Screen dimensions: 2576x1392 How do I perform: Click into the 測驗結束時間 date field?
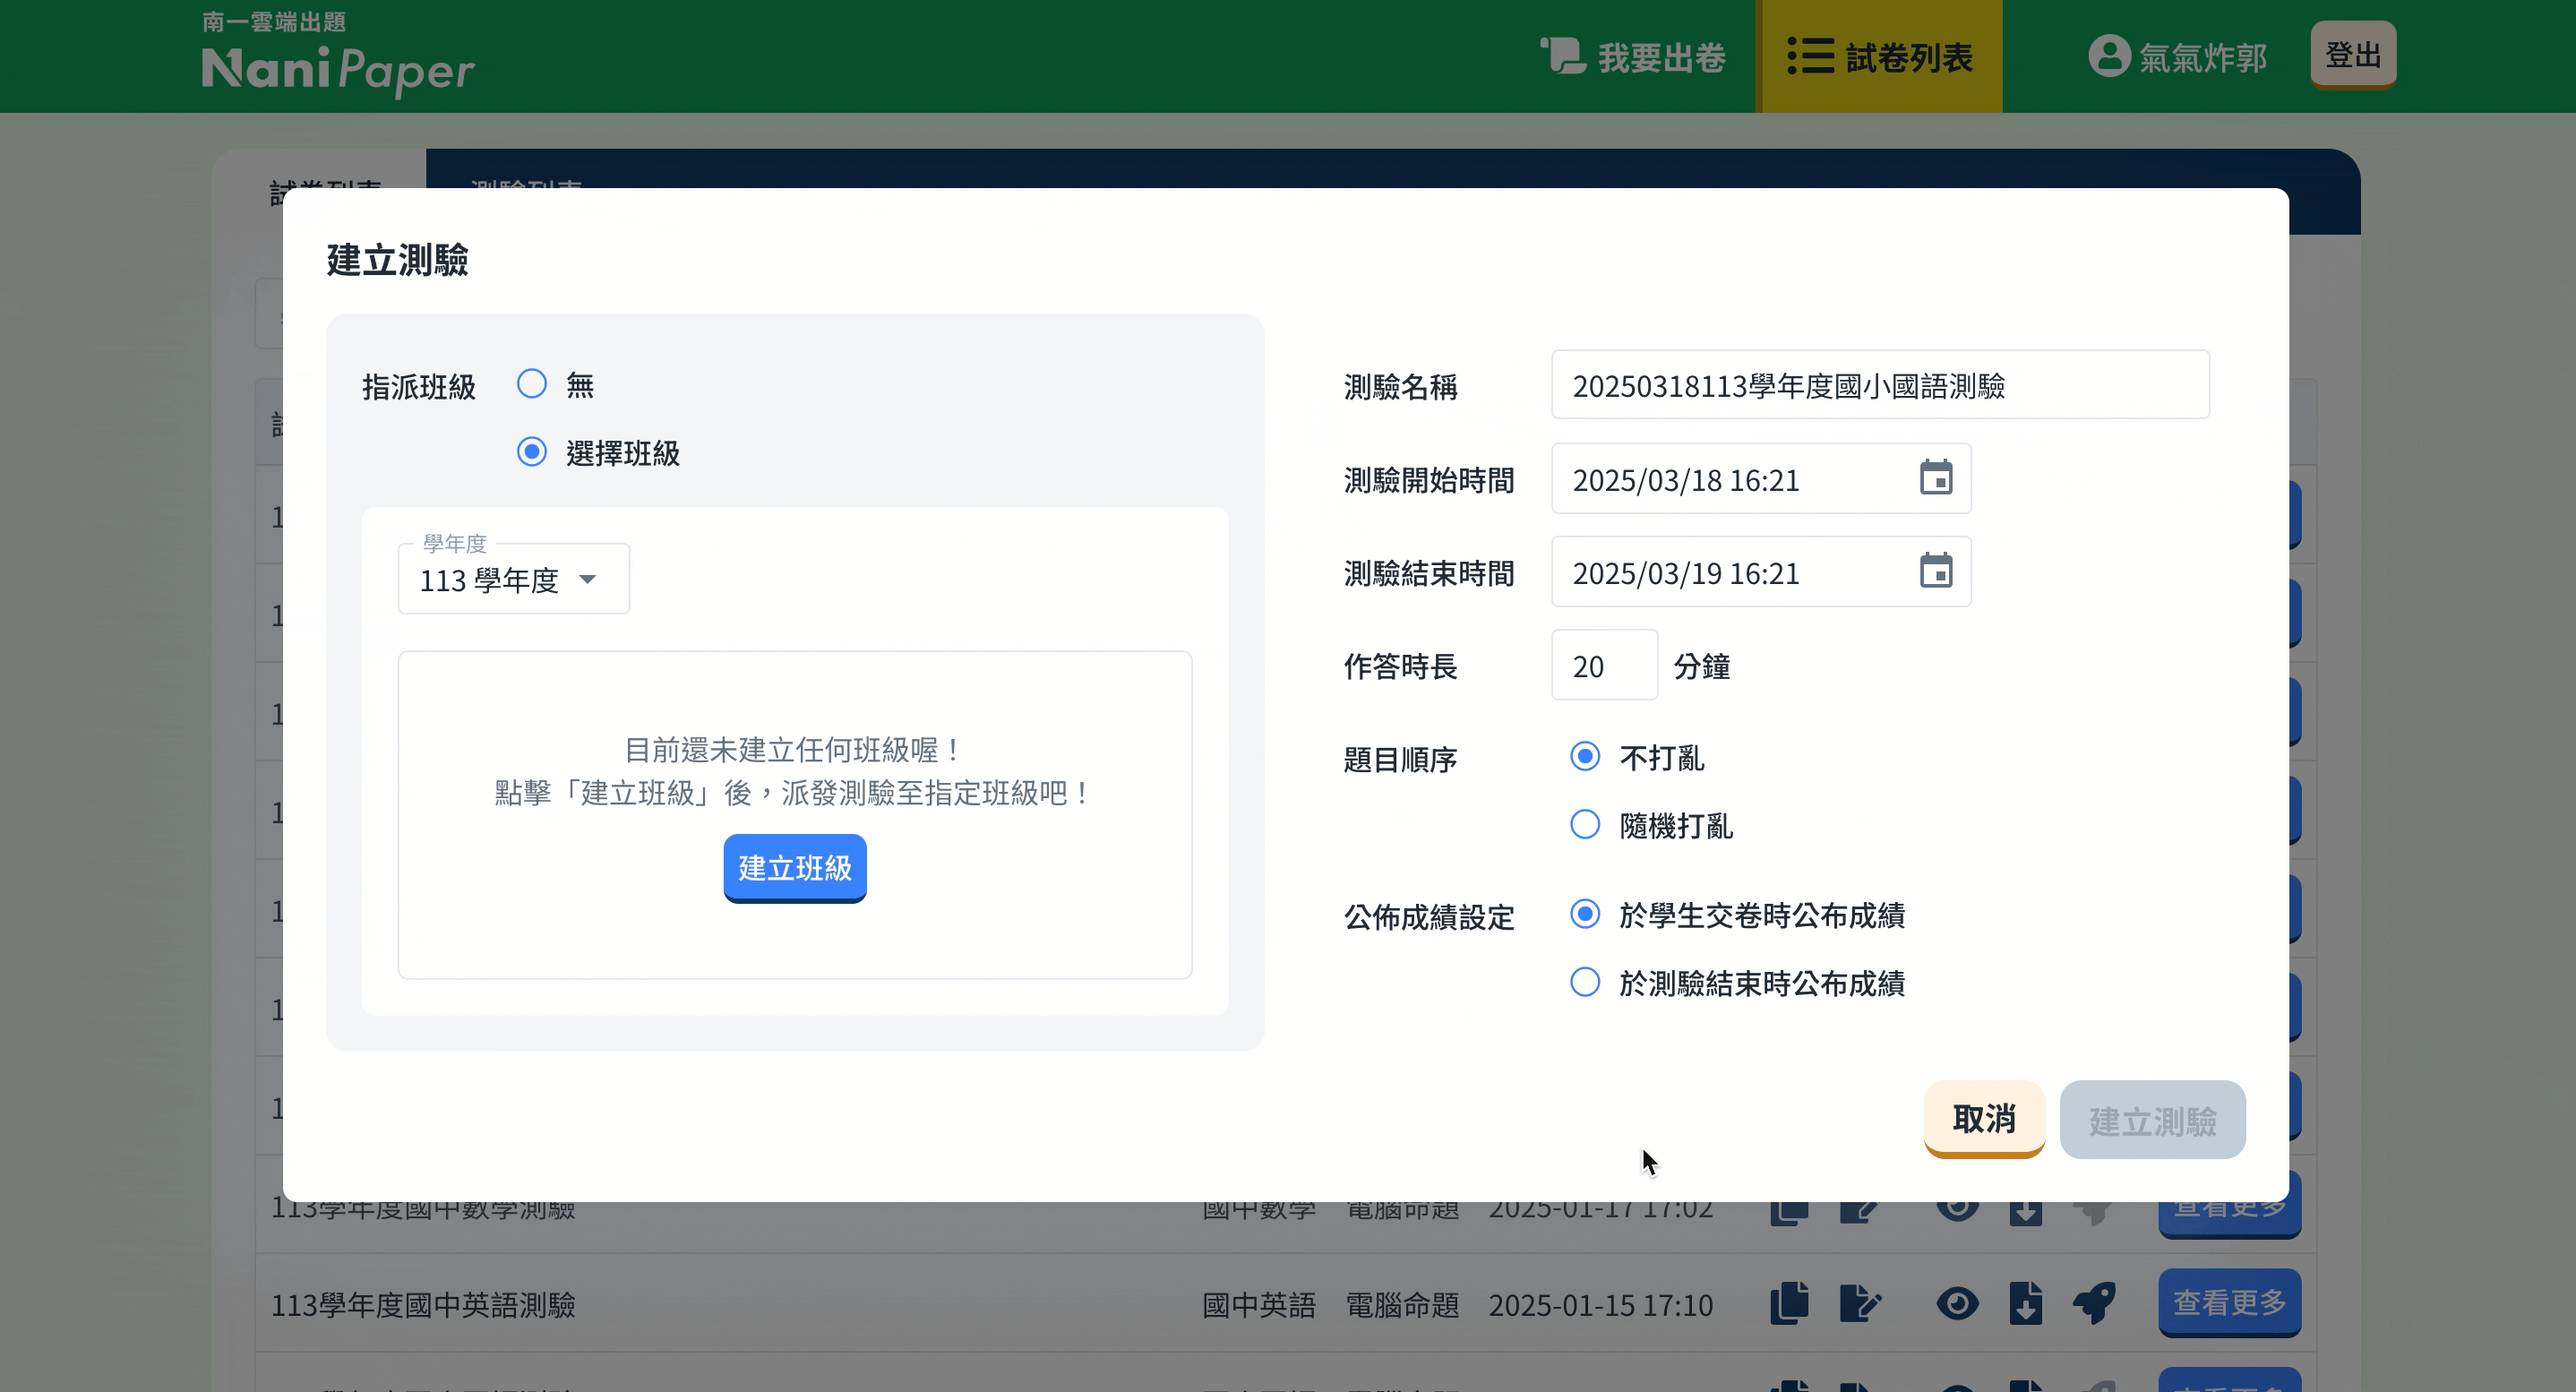point(1761,572)
